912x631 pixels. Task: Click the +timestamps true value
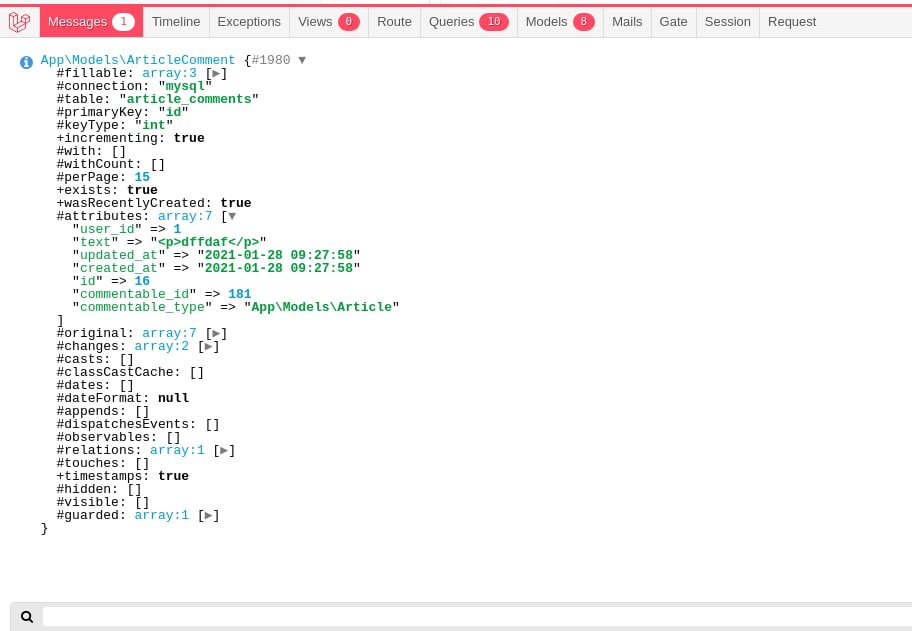click(x=173, y=476)
